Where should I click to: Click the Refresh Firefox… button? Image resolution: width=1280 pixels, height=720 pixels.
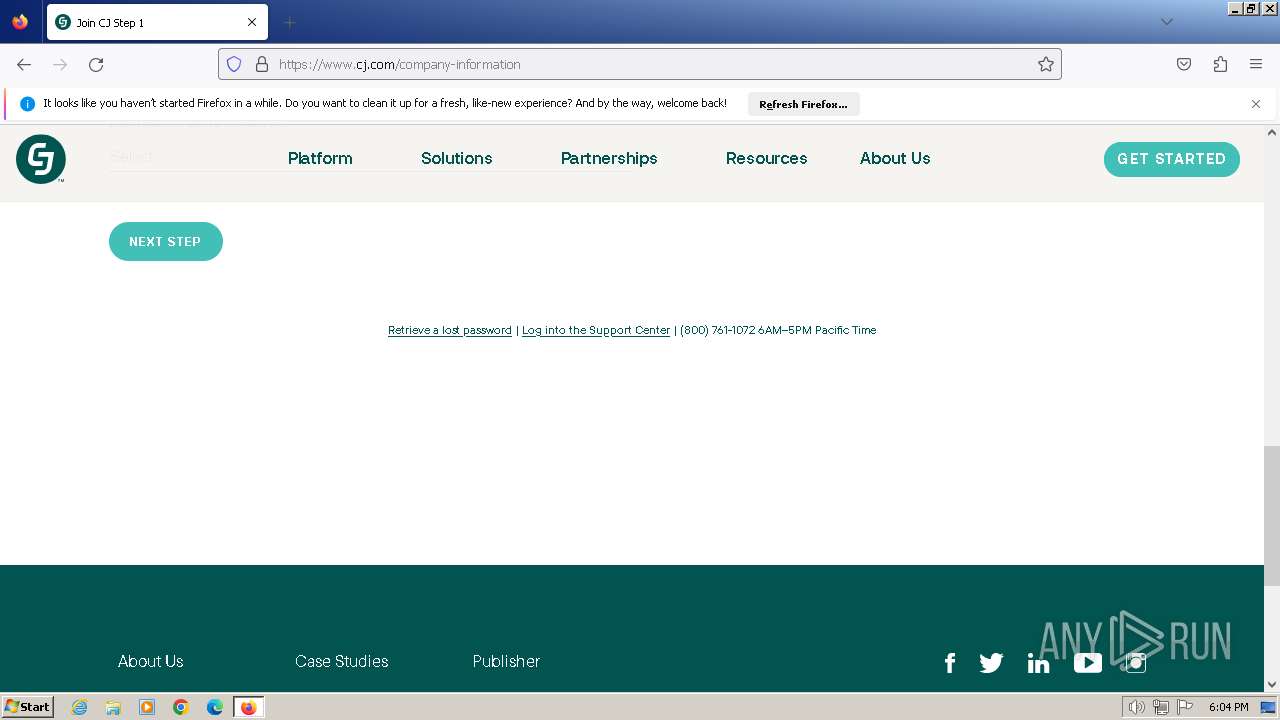point(803,104)
